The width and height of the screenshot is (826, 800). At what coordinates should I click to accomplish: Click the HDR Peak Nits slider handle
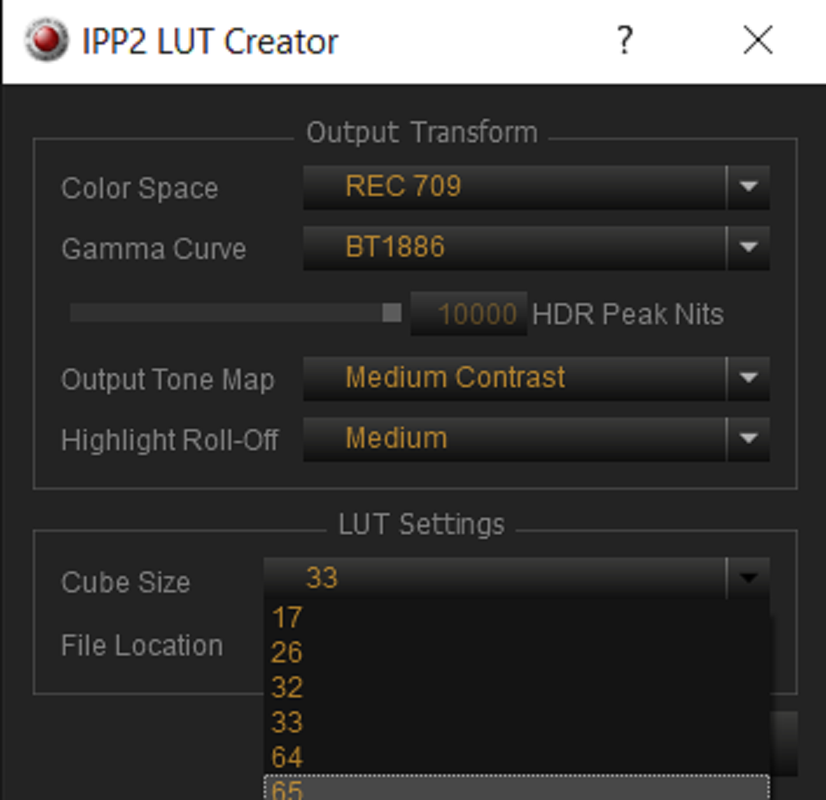[391, 313]
